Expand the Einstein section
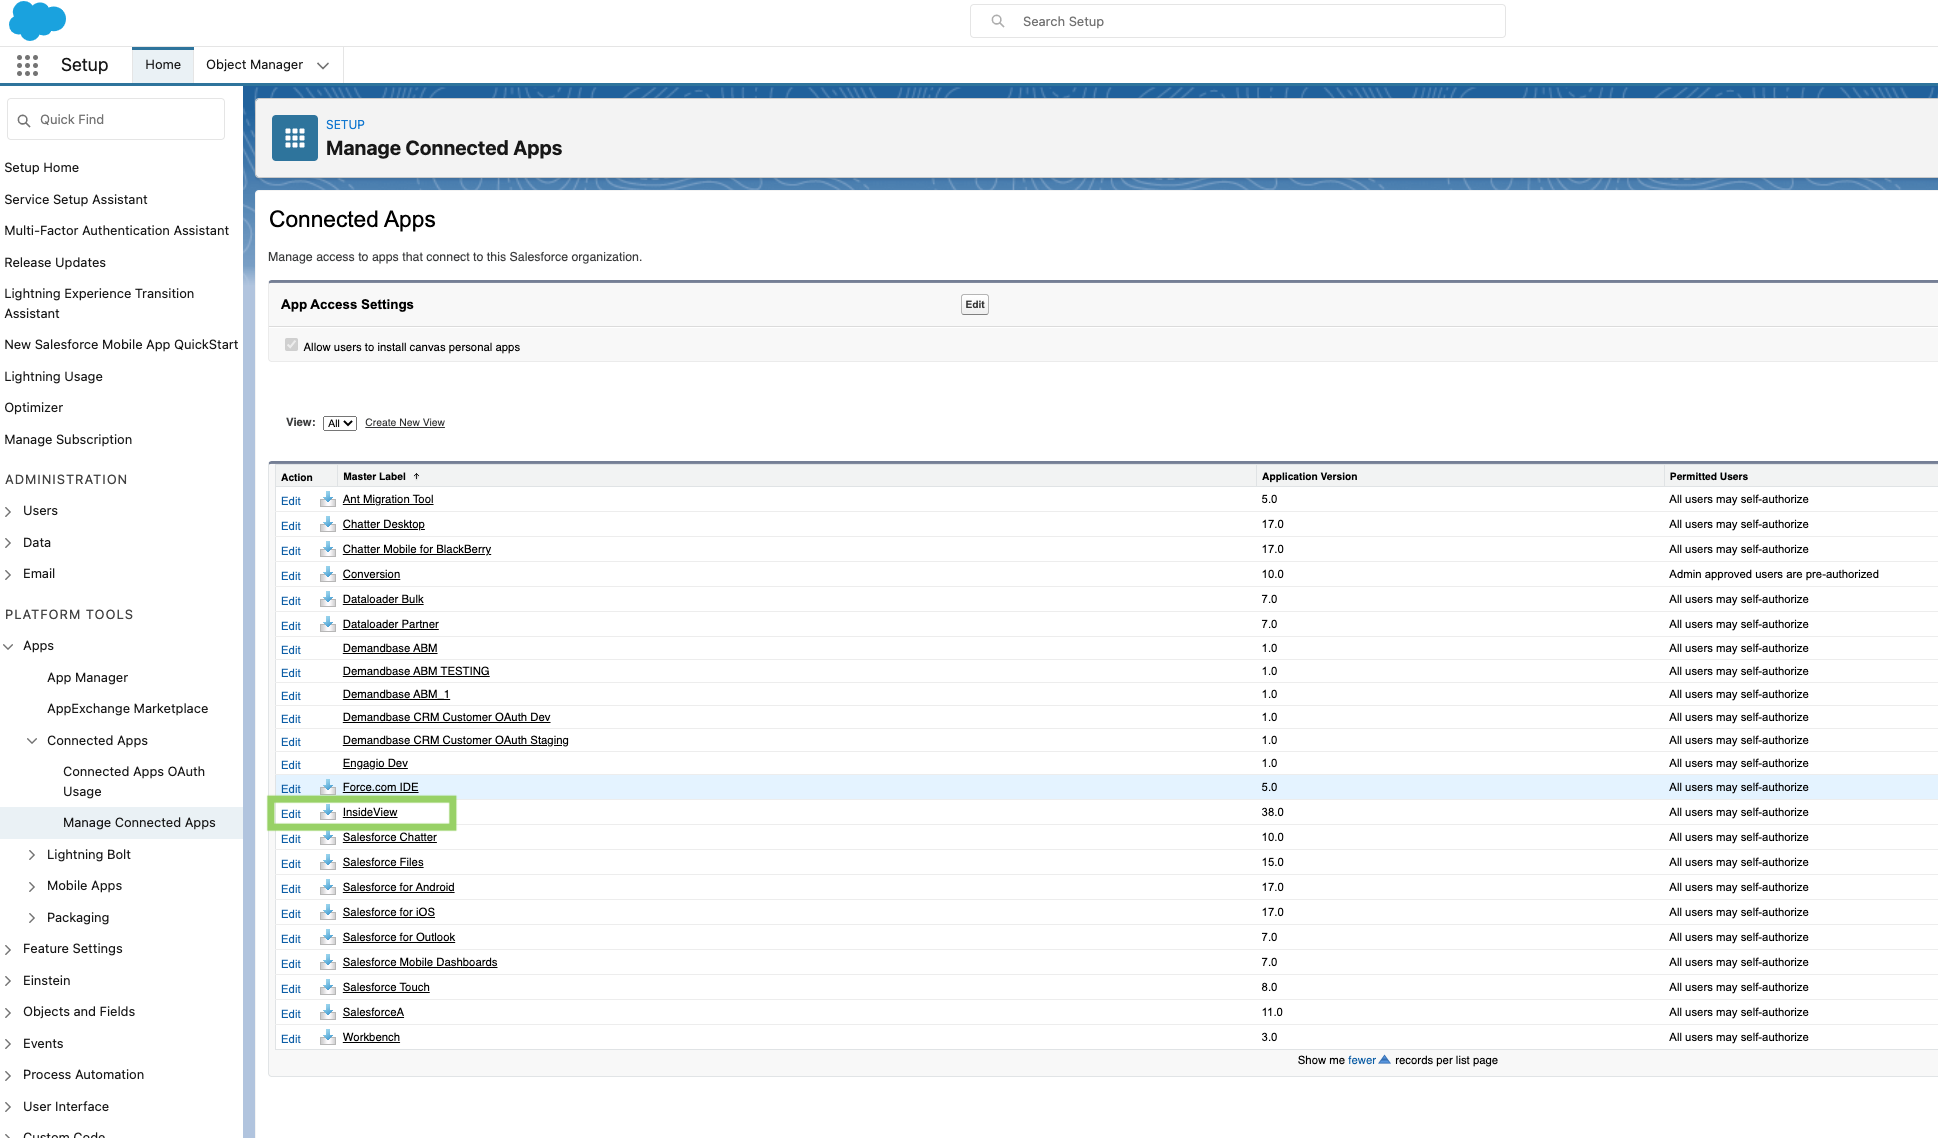 click(x=8, y=981)
